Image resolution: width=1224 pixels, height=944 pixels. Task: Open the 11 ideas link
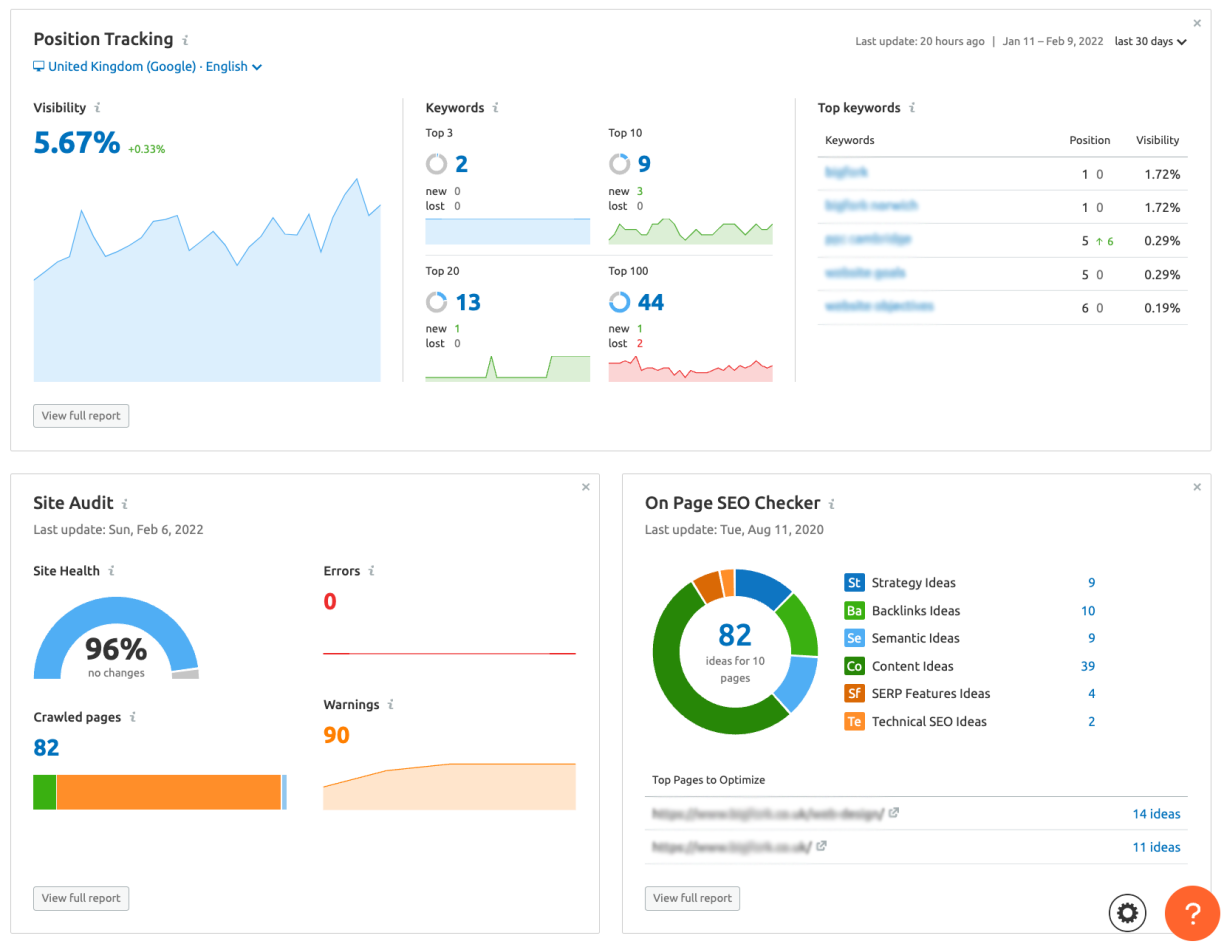click(x=1156, y=847)
